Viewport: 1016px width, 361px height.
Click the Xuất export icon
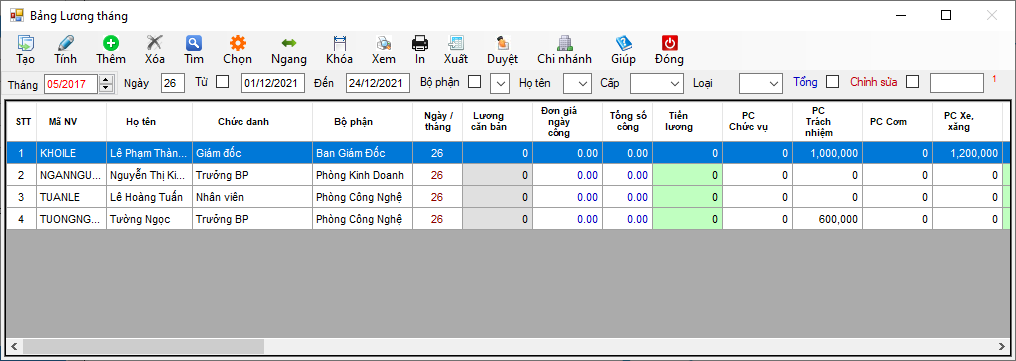(x=456, y=43)
